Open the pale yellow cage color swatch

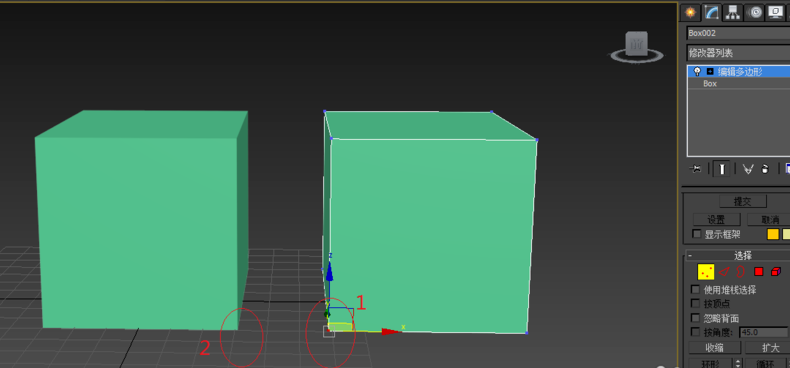pyautogui.click(x=786, y=234)
